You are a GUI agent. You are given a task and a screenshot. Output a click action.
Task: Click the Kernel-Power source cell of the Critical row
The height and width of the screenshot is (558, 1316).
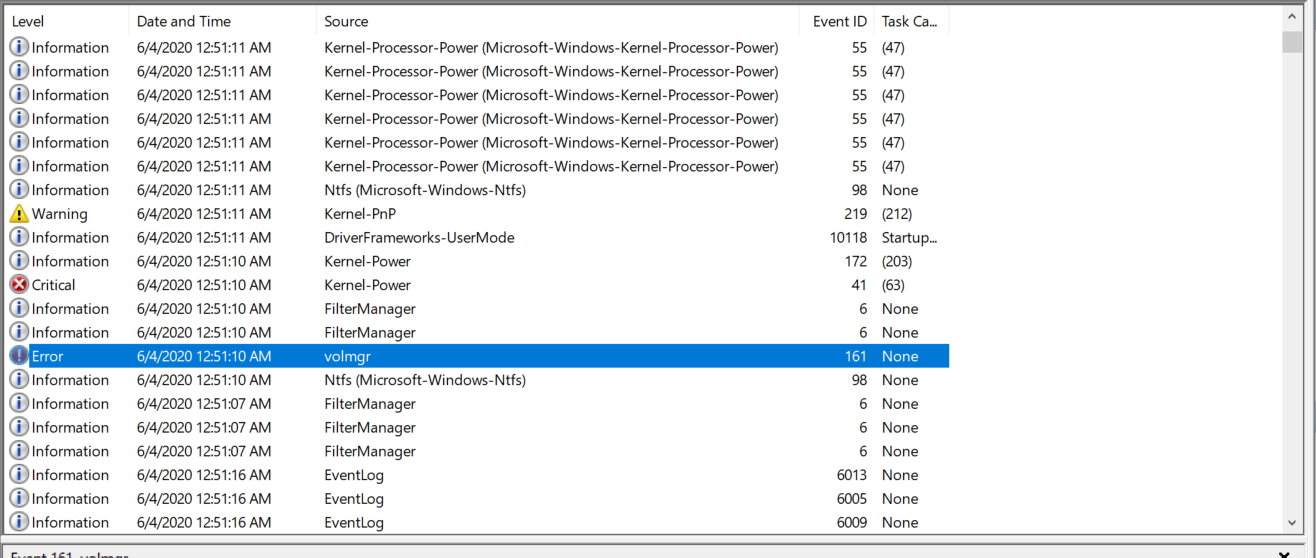coord(367,285)
